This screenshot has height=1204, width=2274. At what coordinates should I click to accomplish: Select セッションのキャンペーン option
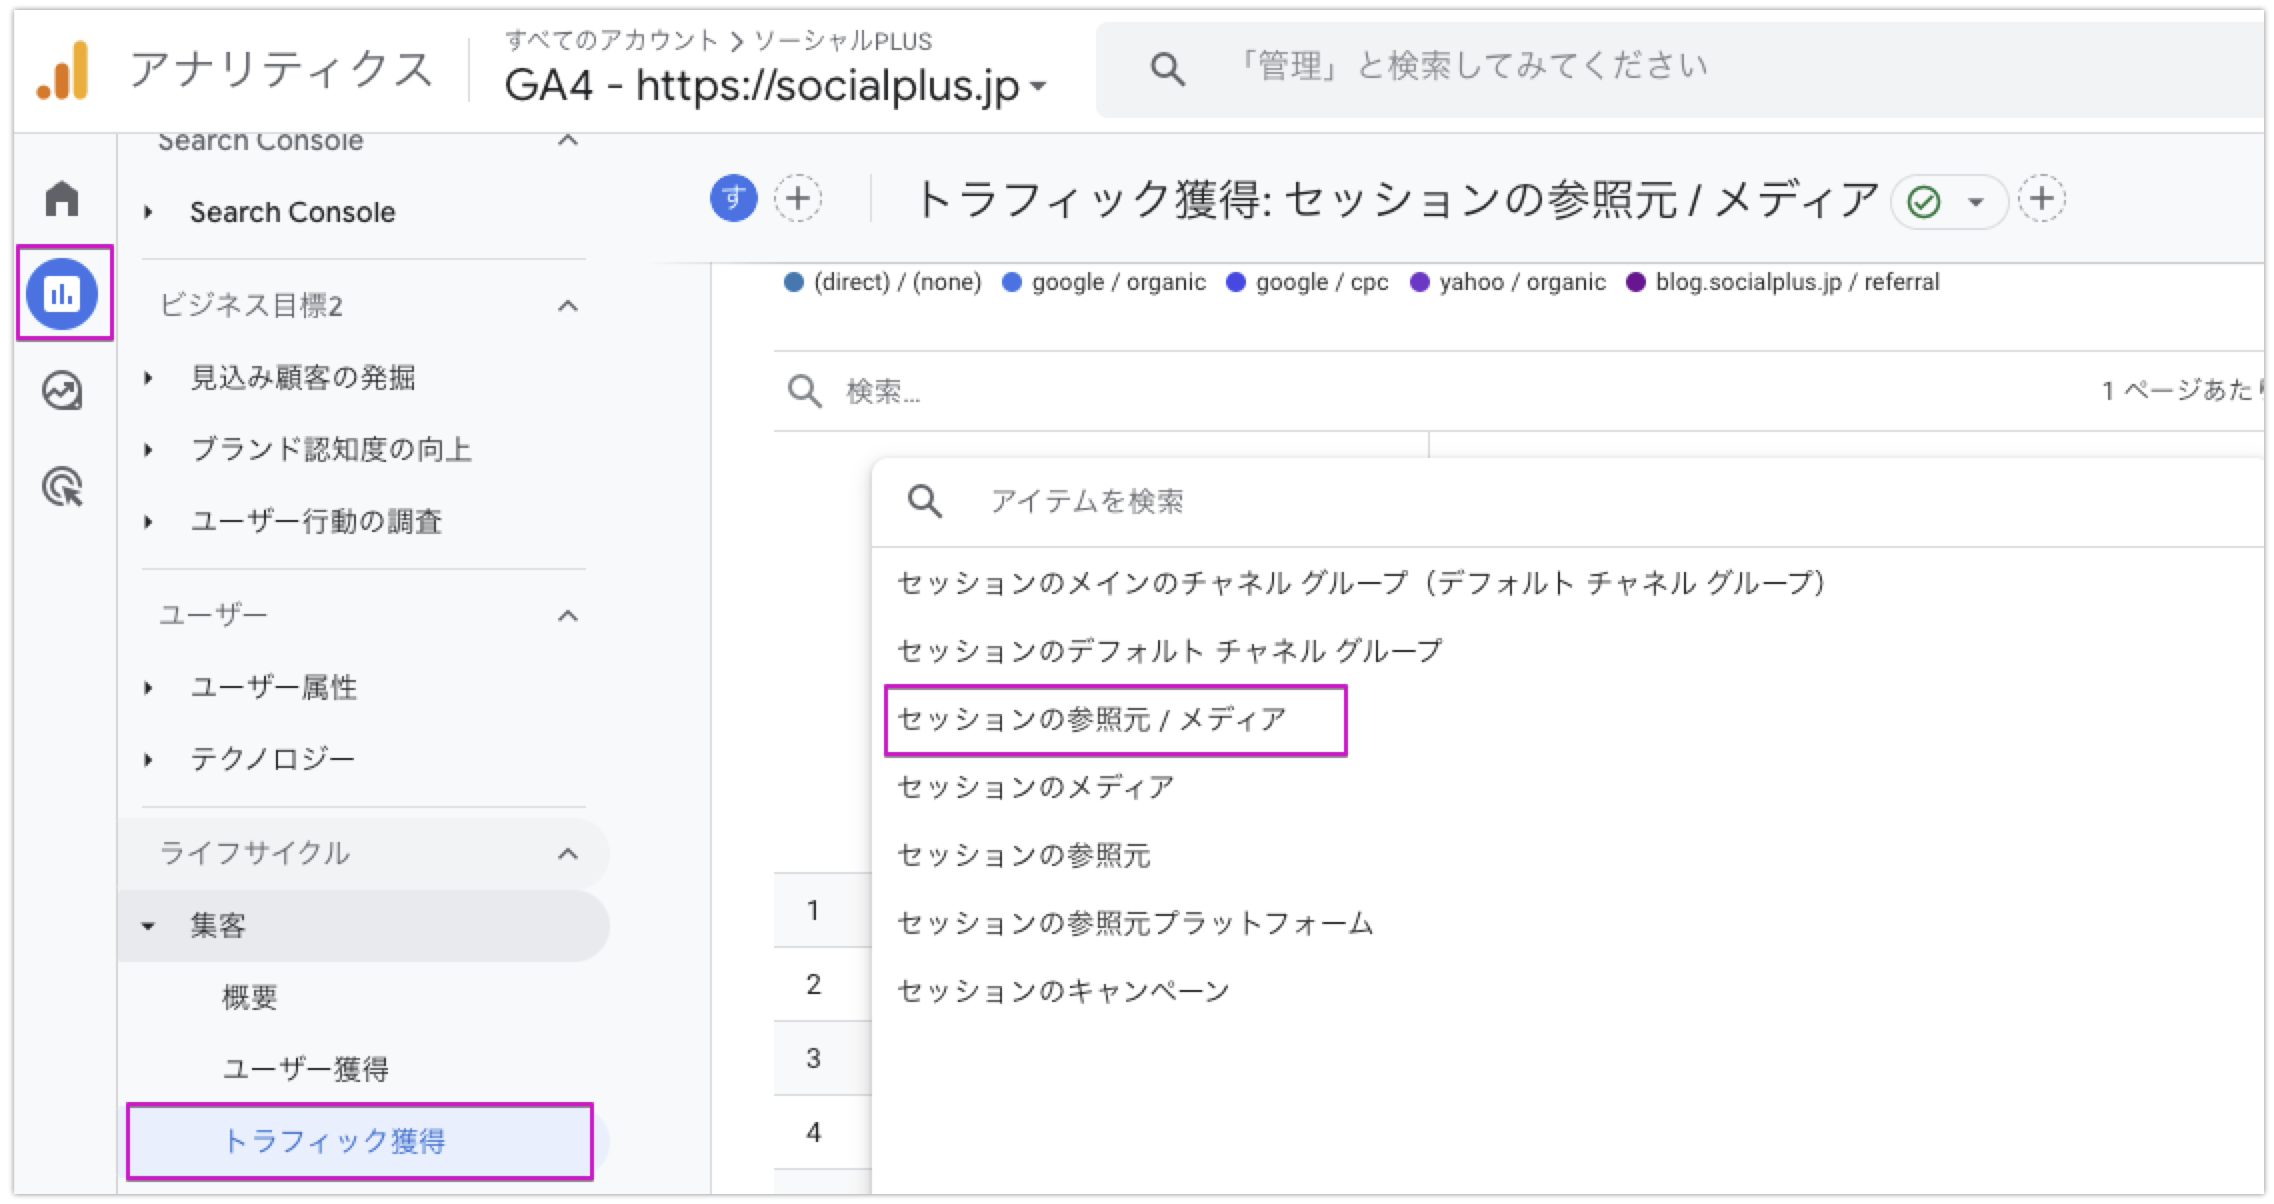tap(1063, 991)
